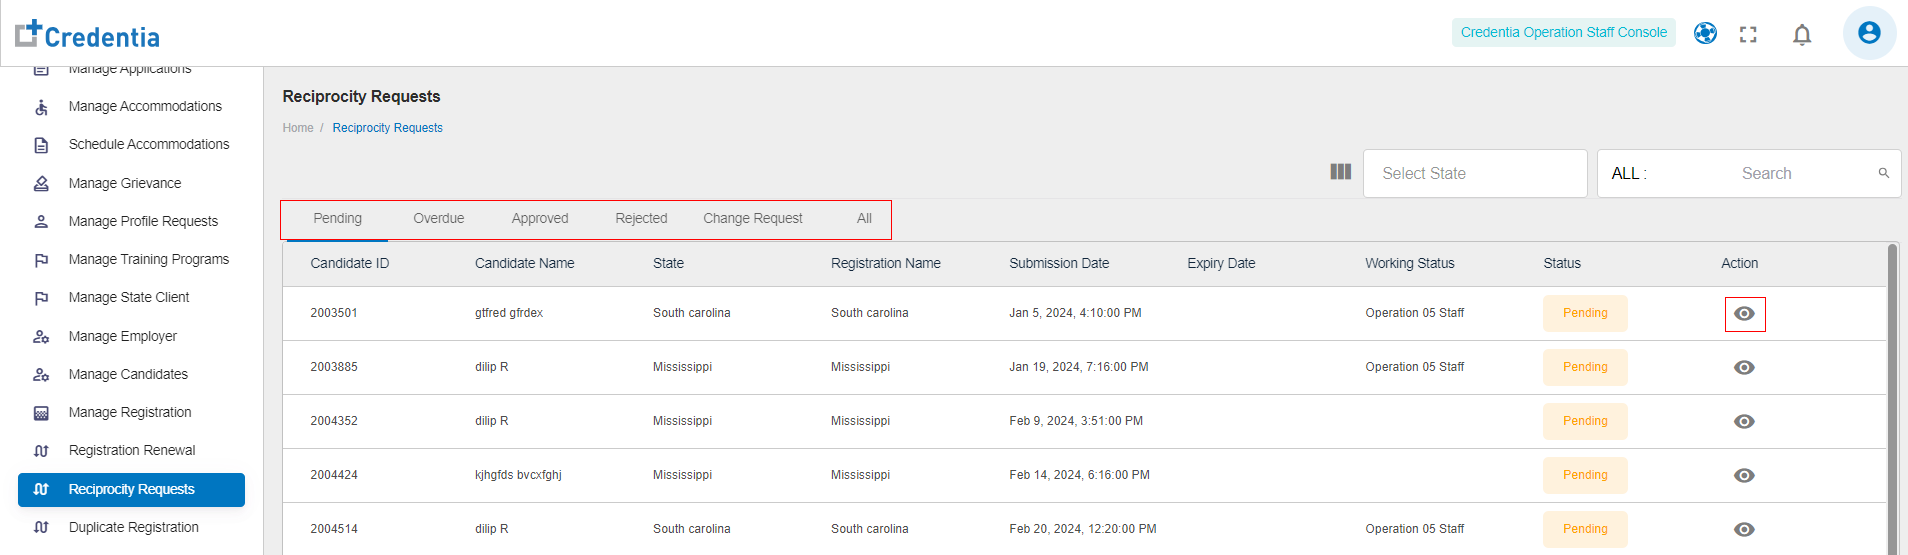Image resolution: width=1908 pixels, height=555 pixels.
Task: Open the column chooser icon
Action: point(1340,172)
